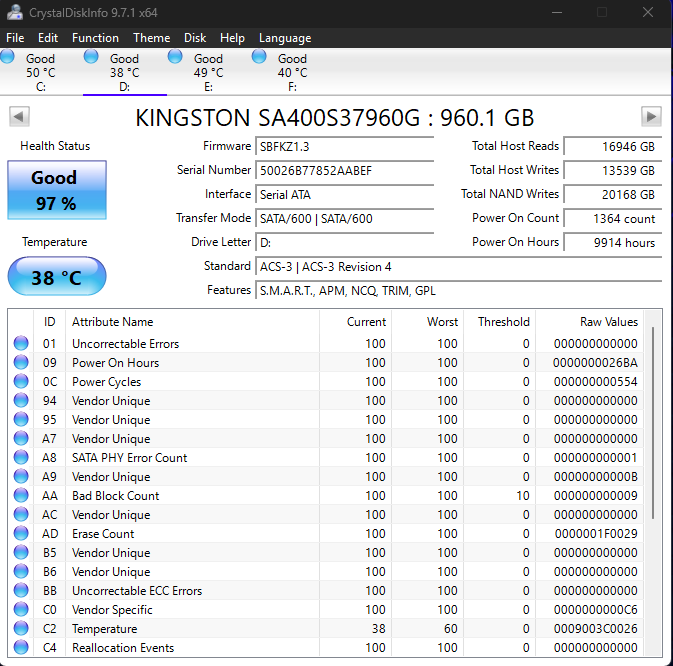Click the Current column header
The image size is (673, 666).
[355, 322]
